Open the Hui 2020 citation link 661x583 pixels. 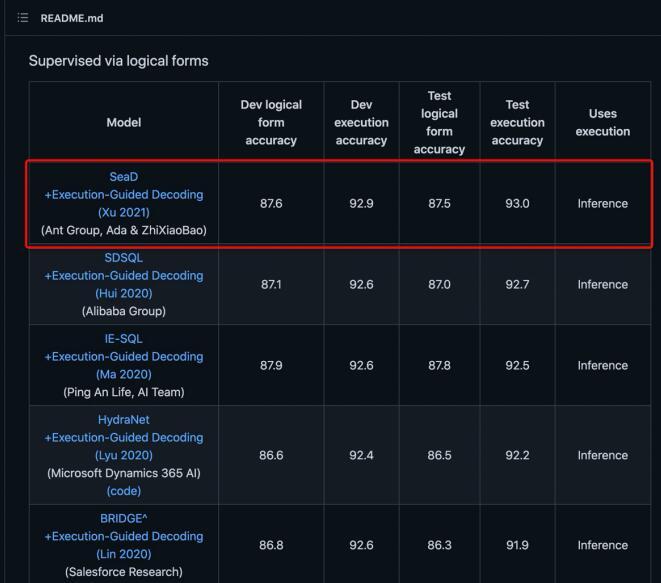point(124,294)
